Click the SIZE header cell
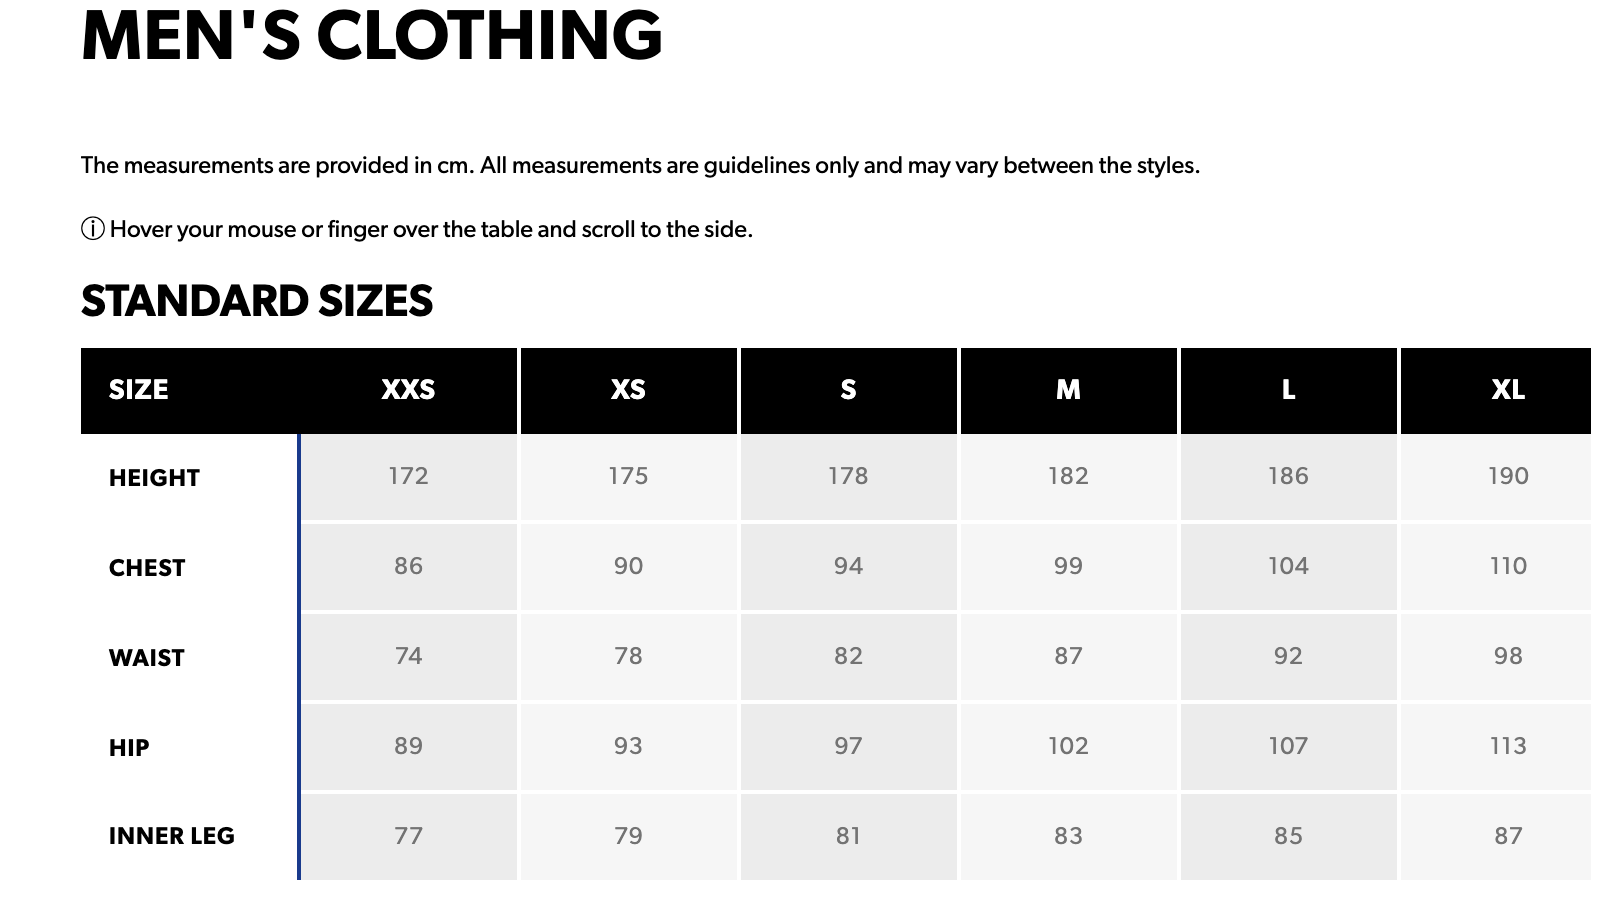Image resolution: width=1620 pixels, height=906 pixels. pyautogui.click(x=139, y=390)
